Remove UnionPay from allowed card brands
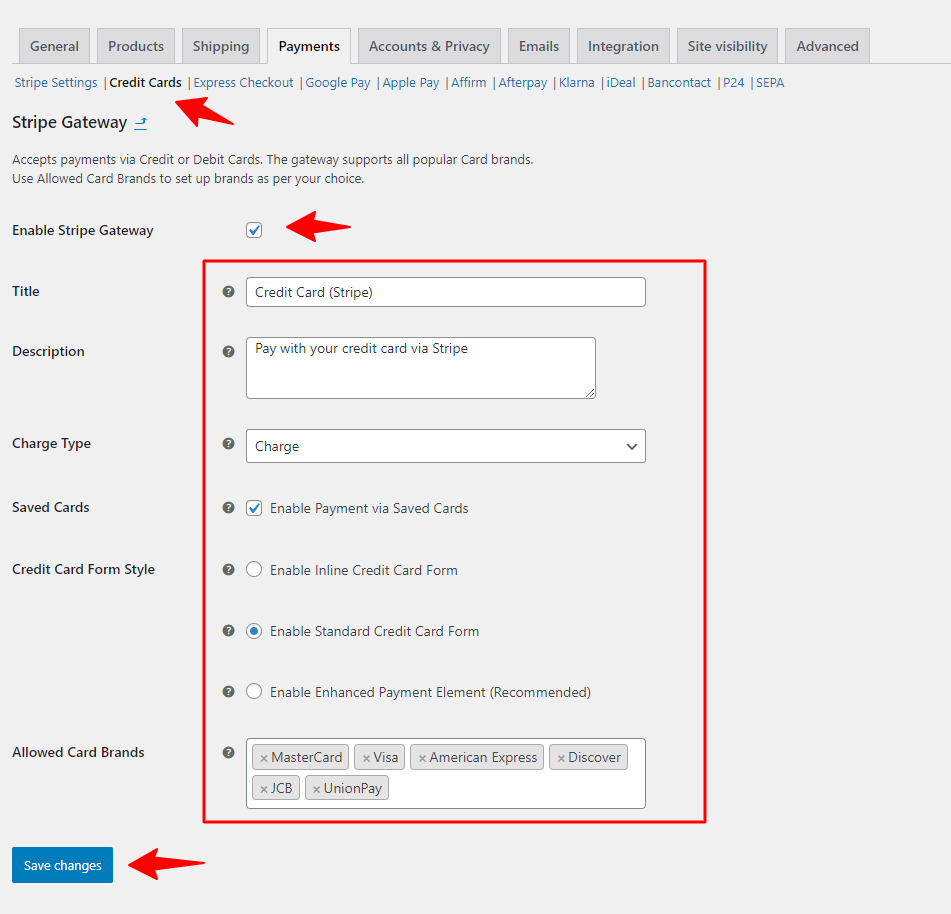951x914 pixels. tap(315, 788)
